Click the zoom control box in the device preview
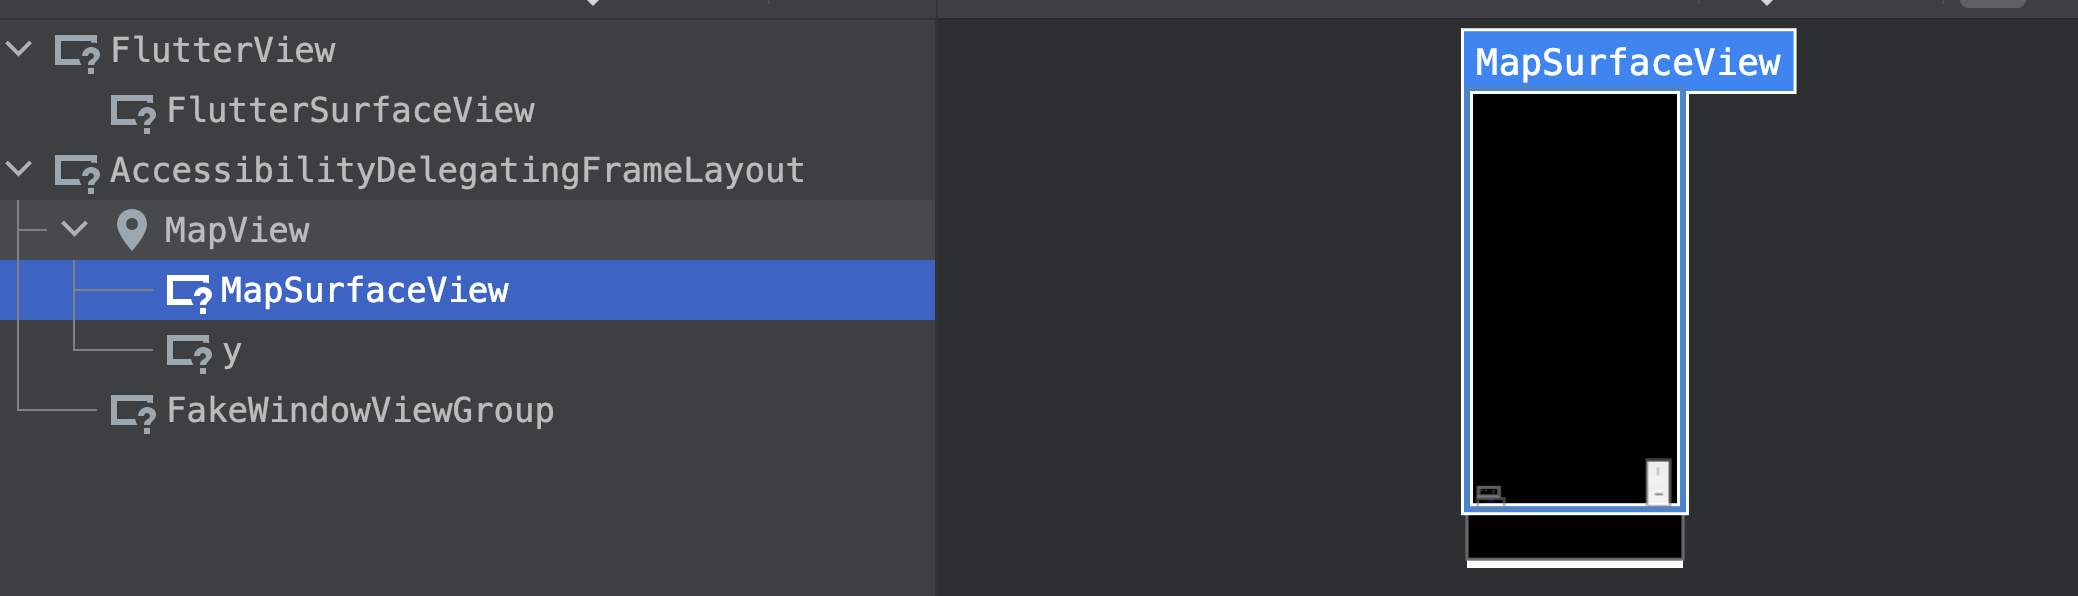Image resolution: width=2078 pixels, height=596 pixels. click(1658, 482)
